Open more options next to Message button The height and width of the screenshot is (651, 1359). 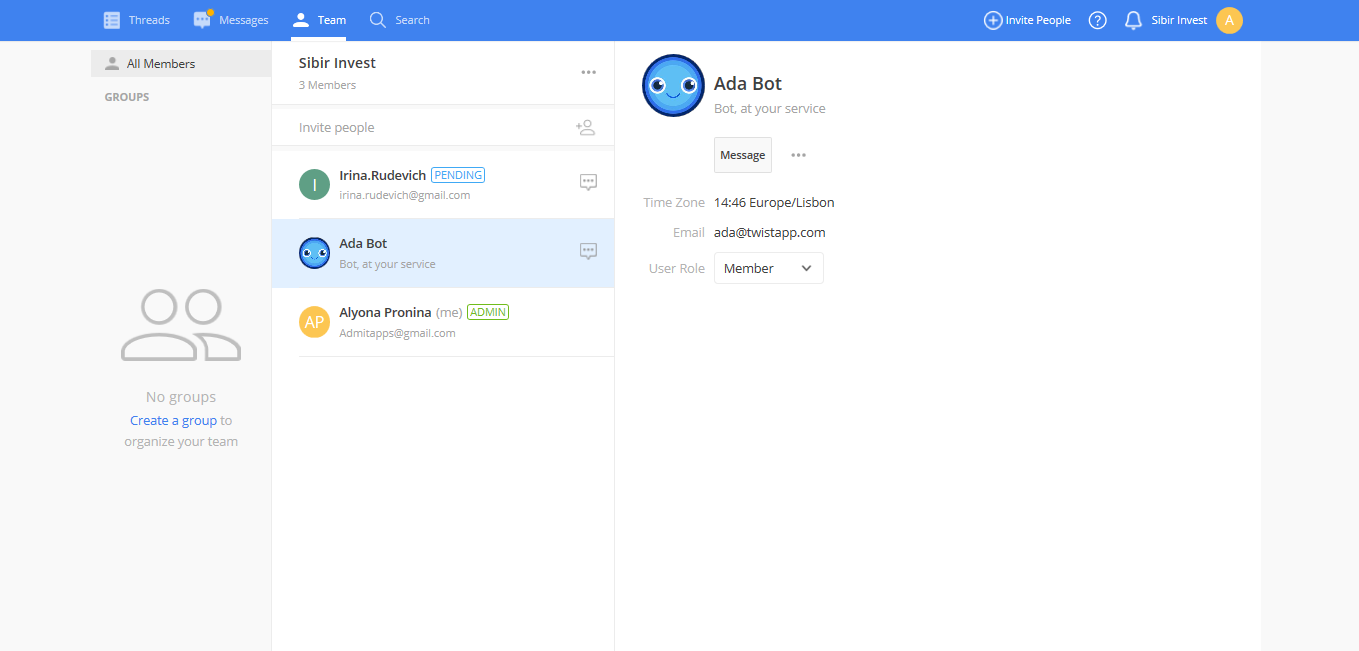[798, 155]
